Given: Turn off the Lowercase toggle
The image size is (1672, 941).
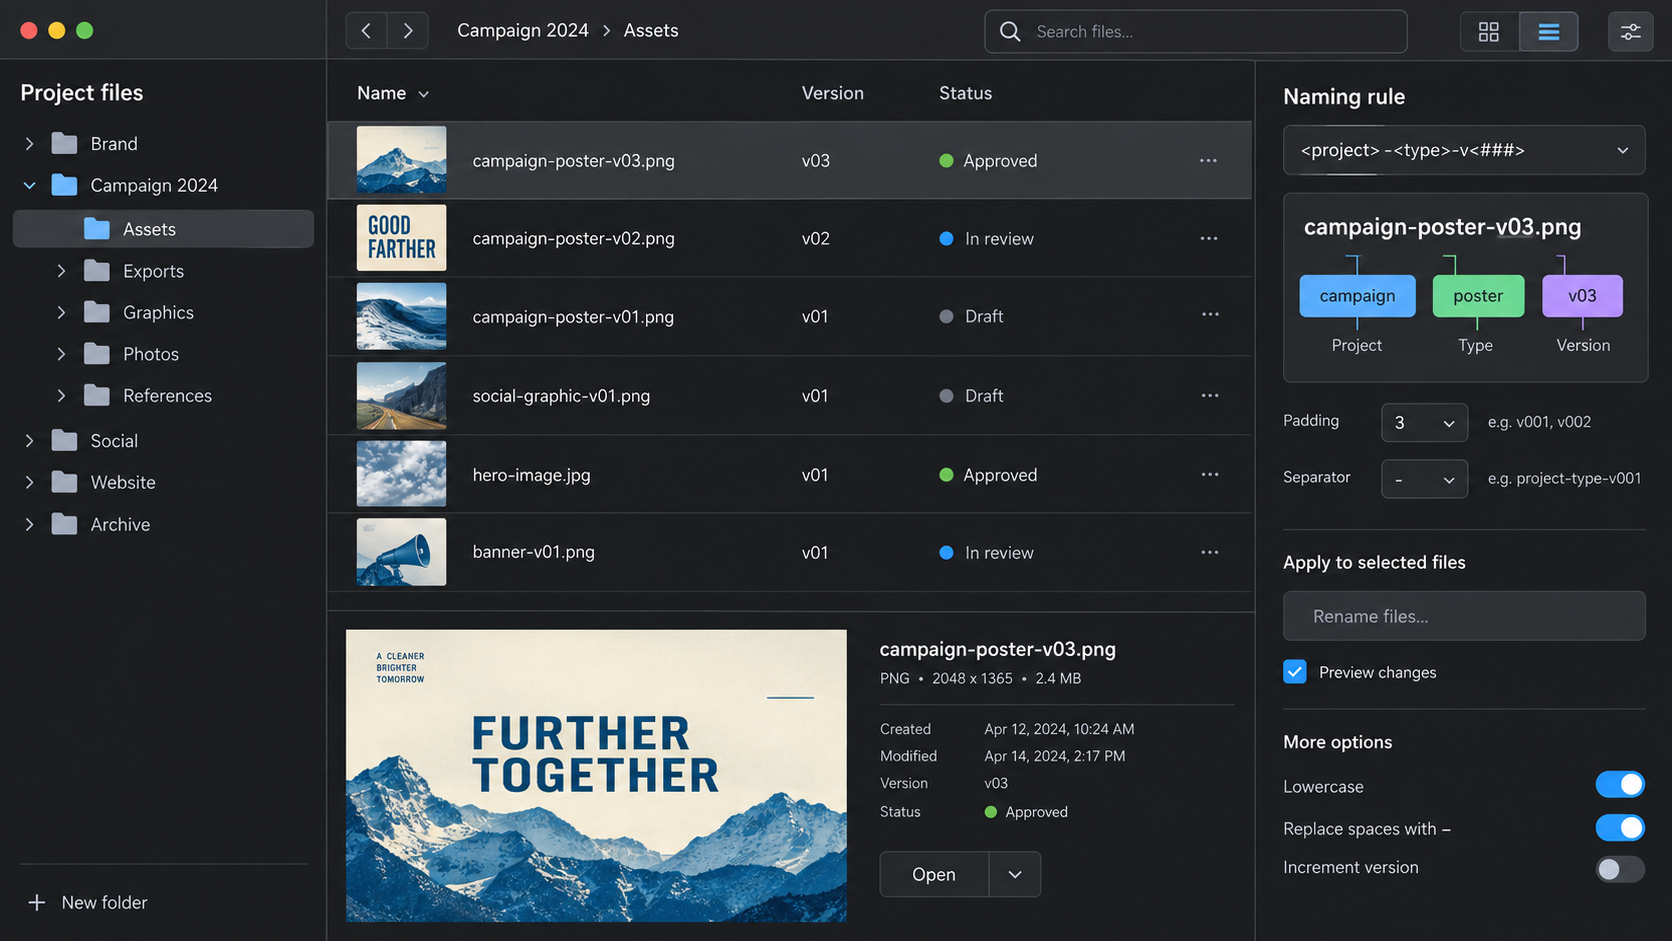Looking at the screenshot, I should point(1620,785).
